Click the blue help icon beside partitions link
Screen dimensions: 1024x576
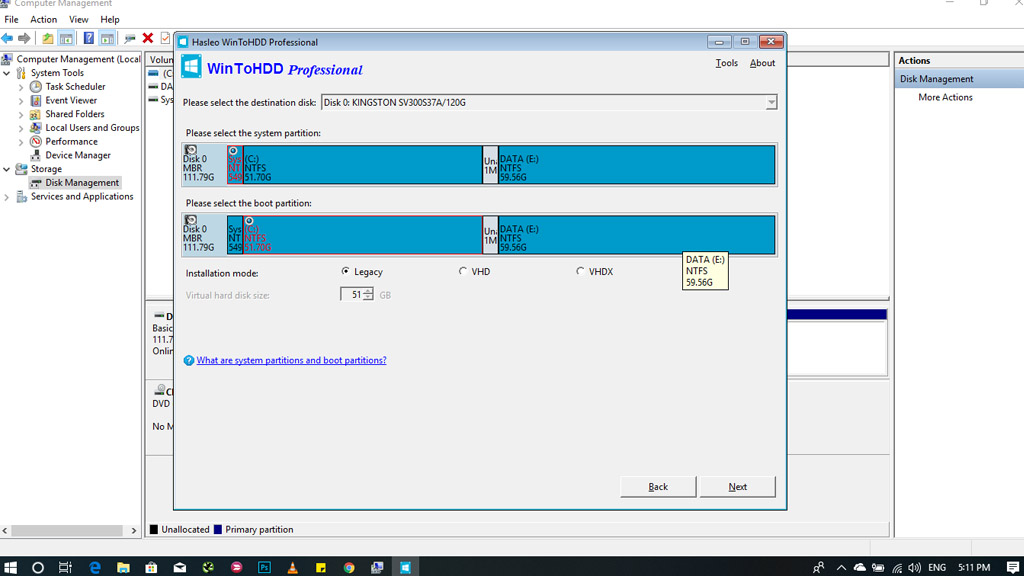(189, 361)
